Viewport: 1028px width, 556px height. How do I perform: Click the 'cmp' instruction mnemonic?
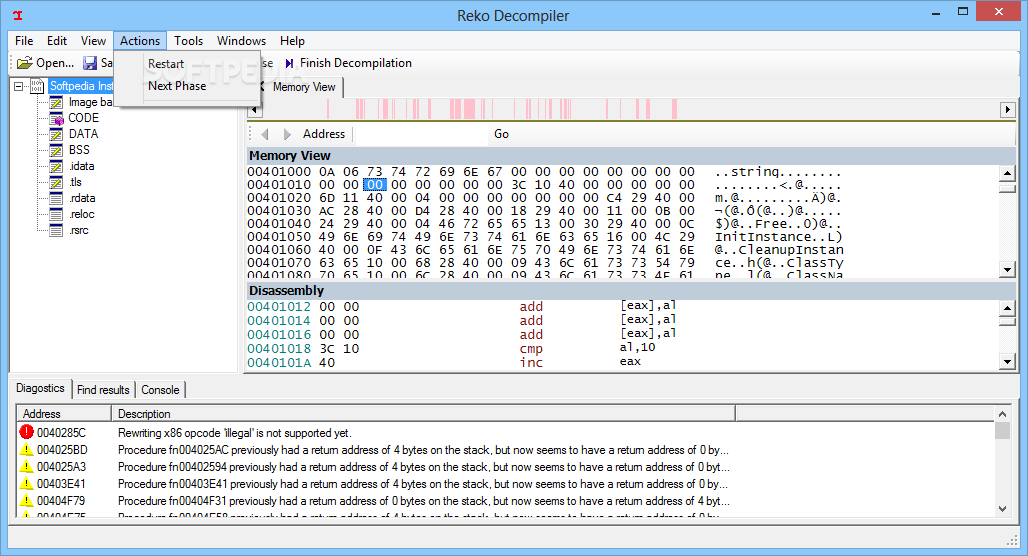point(531,349)
